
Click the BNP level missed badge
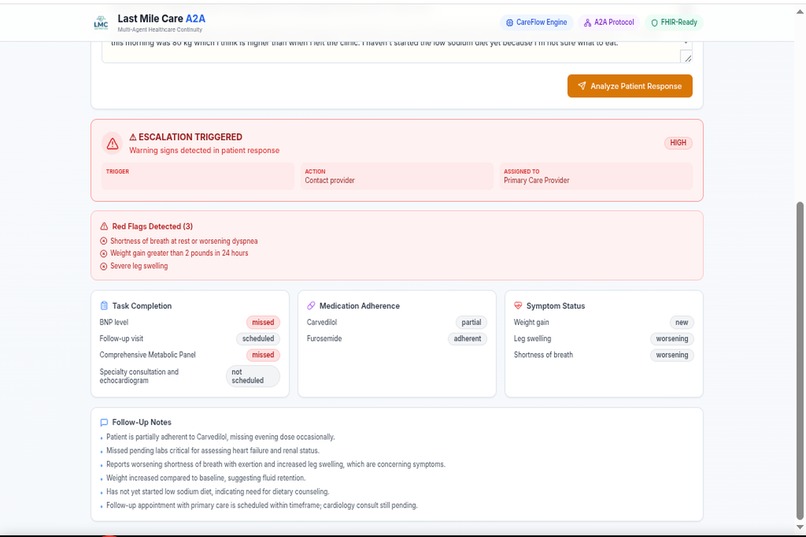tap(263, 322)
